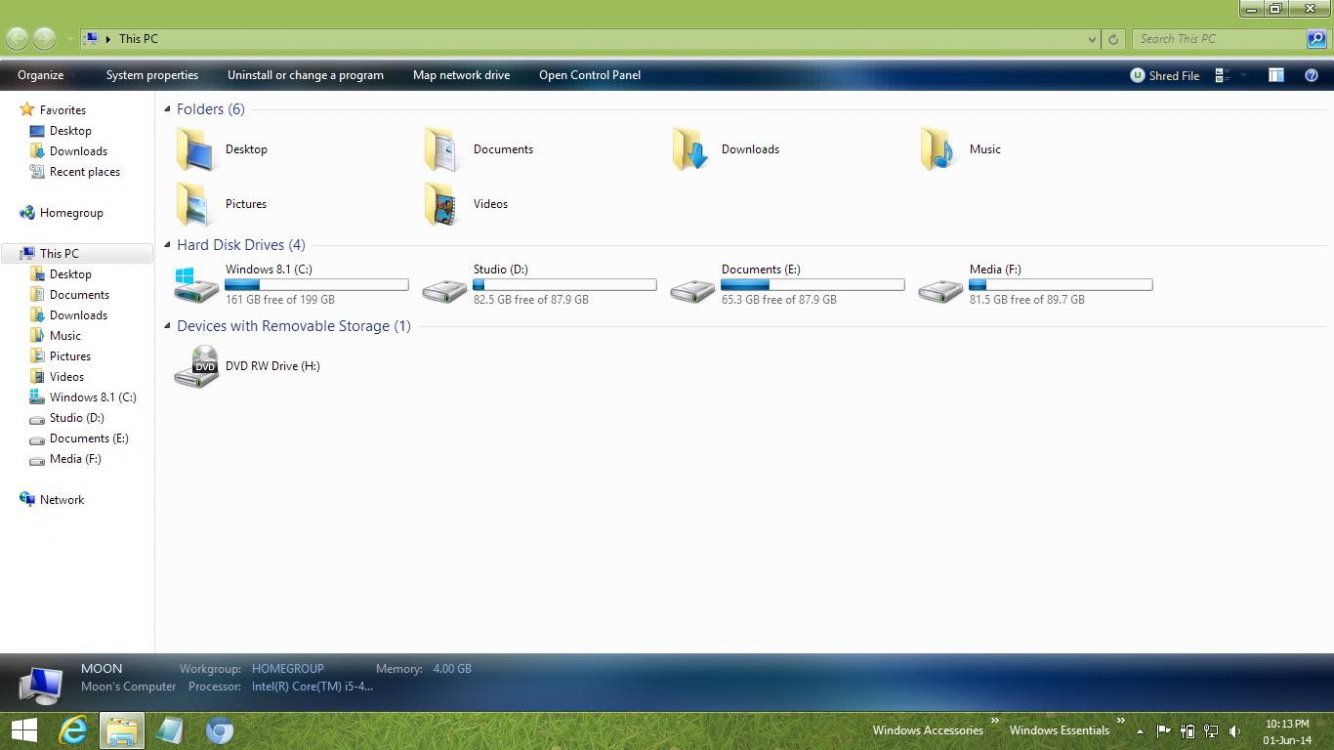Click the Change your view icon
This screenshot has height=750, width=1334.
point(1222,75)
